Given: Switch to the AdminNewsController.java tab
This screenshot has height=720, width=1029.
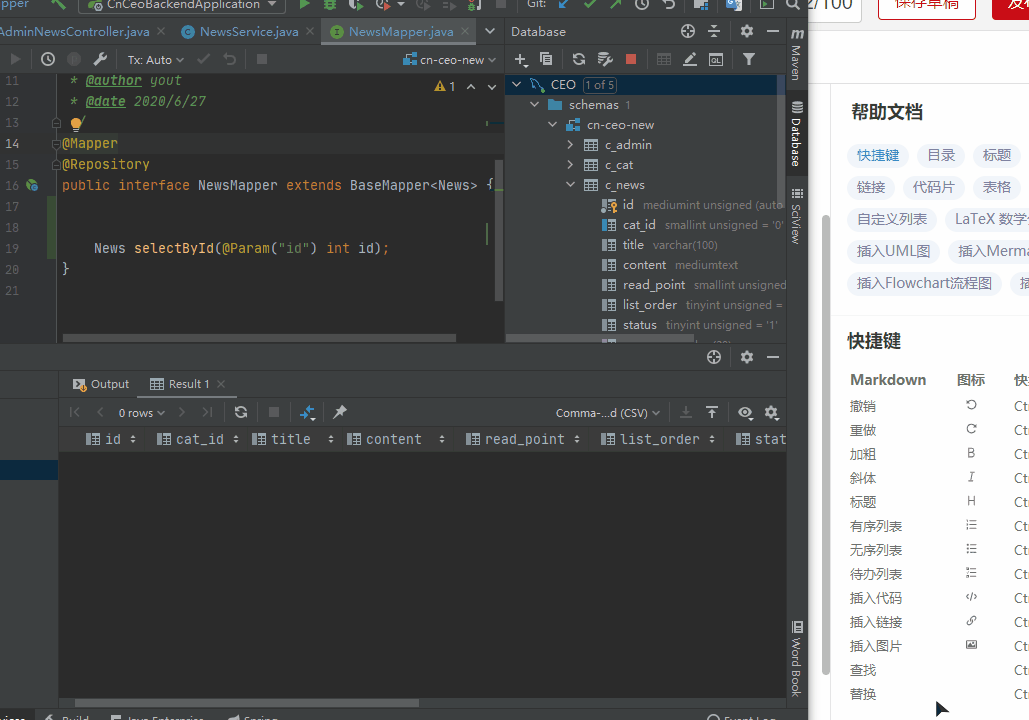Looking at the screenshot, I should 74,32.
